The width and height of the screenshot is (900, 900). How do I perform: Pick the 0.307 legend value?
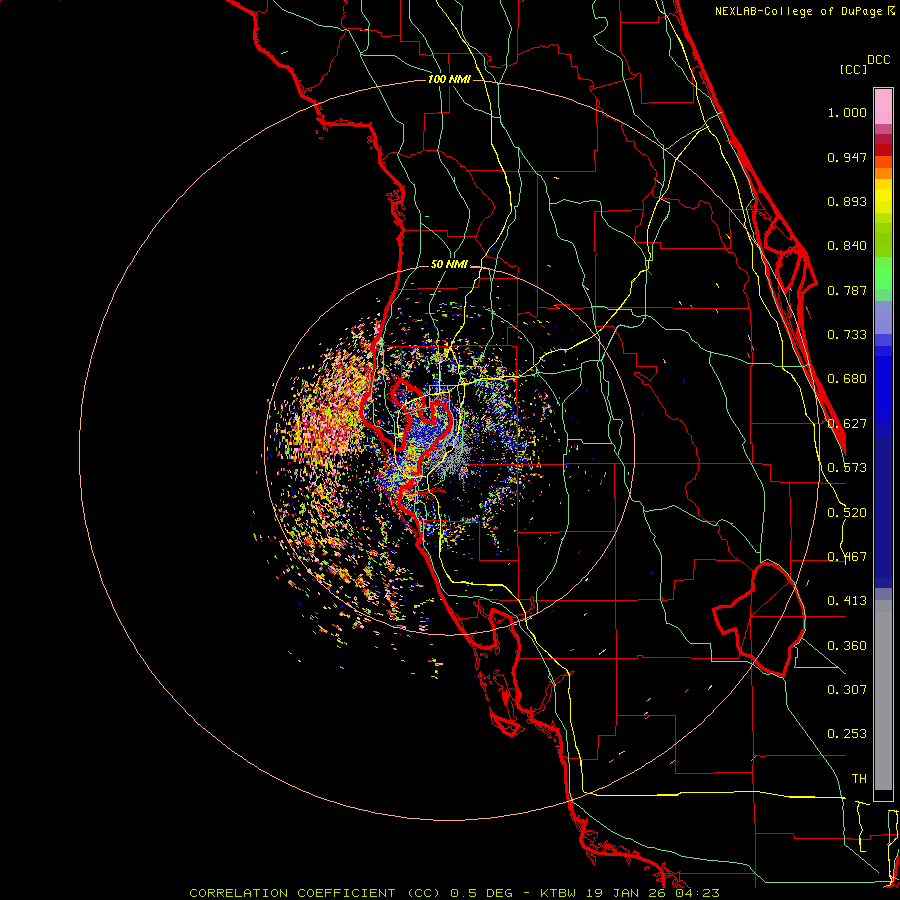(847, 690)
